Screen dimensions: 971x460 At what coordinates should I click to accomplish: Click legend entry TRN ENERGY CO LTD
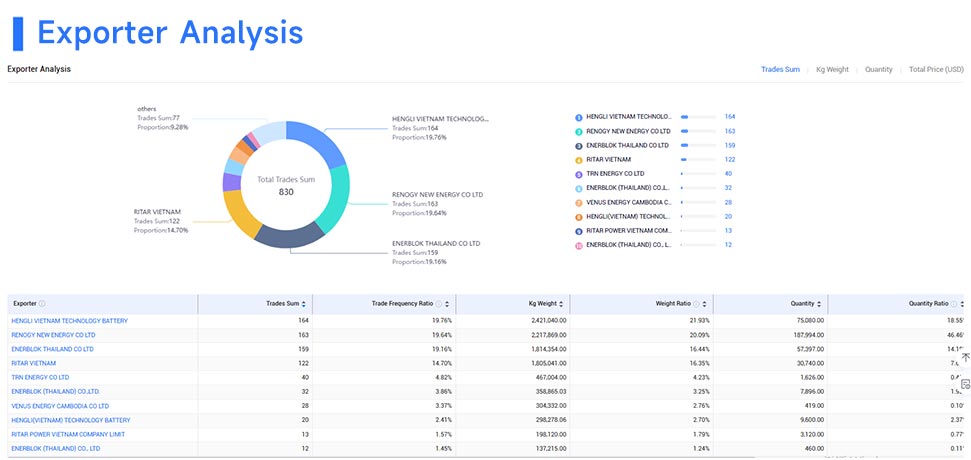point(615,174)
